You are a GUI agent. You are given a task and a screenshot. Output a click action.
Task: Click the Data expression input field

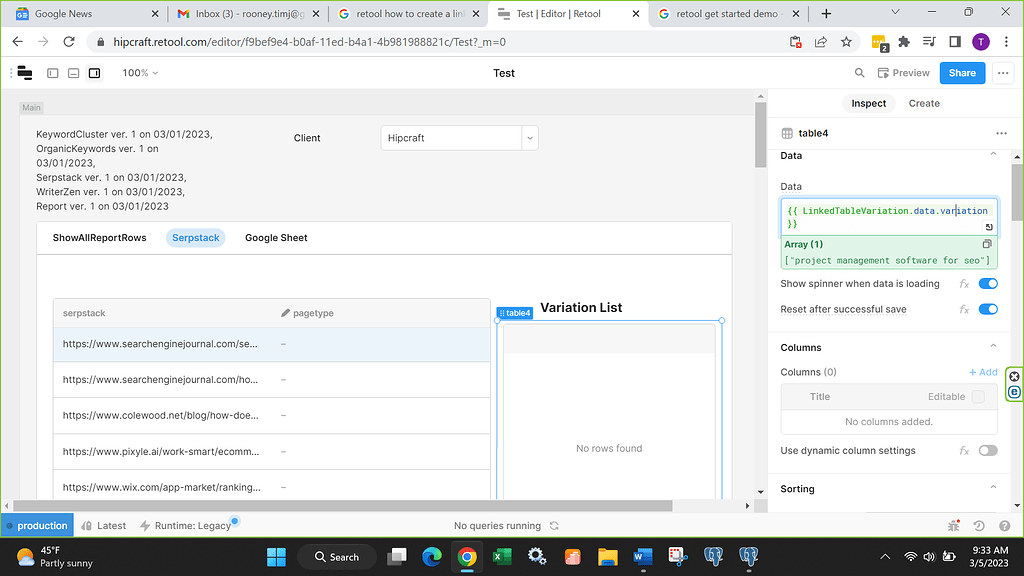[x=880, y=217]
